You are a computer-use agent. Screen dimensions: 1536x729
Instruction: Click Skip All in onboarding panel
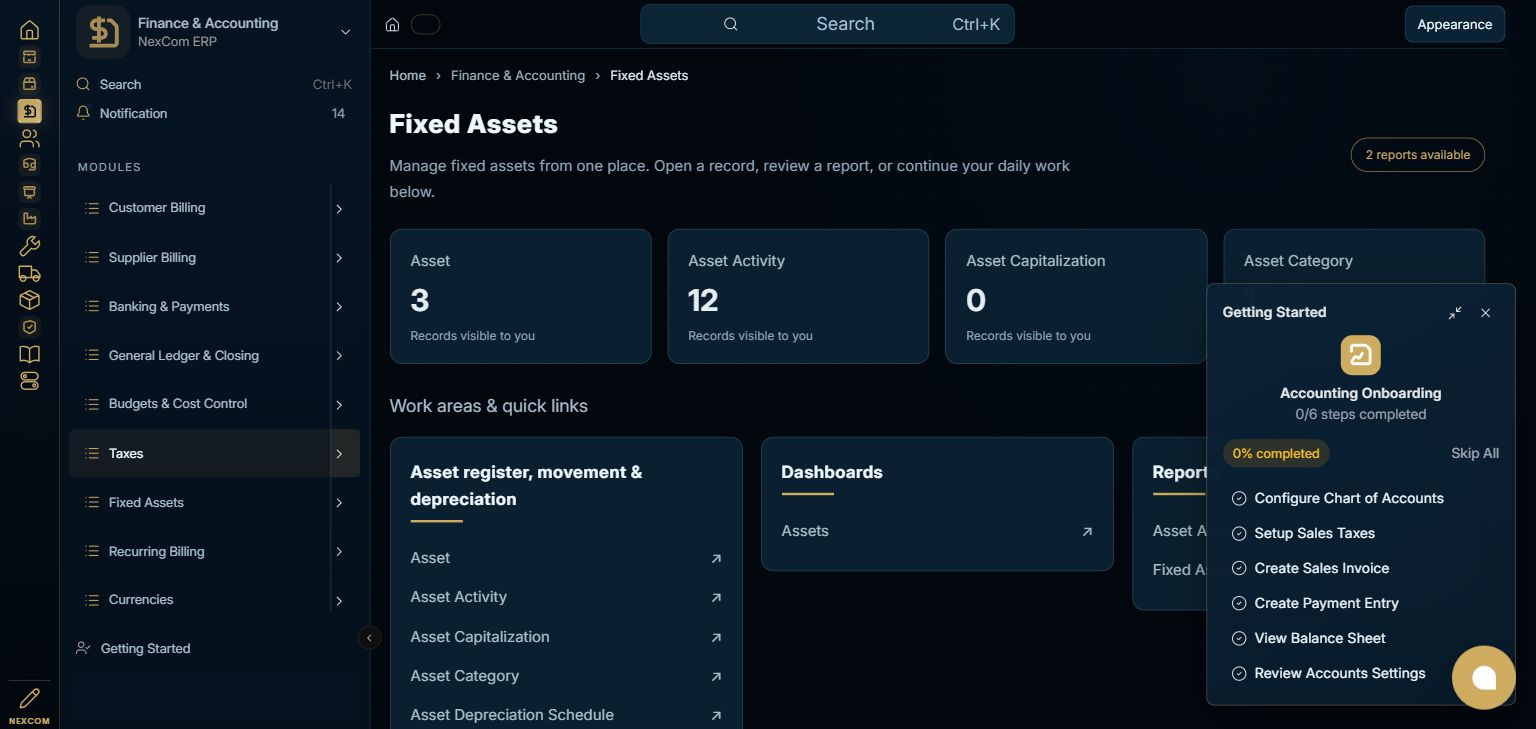point(1475,453)
